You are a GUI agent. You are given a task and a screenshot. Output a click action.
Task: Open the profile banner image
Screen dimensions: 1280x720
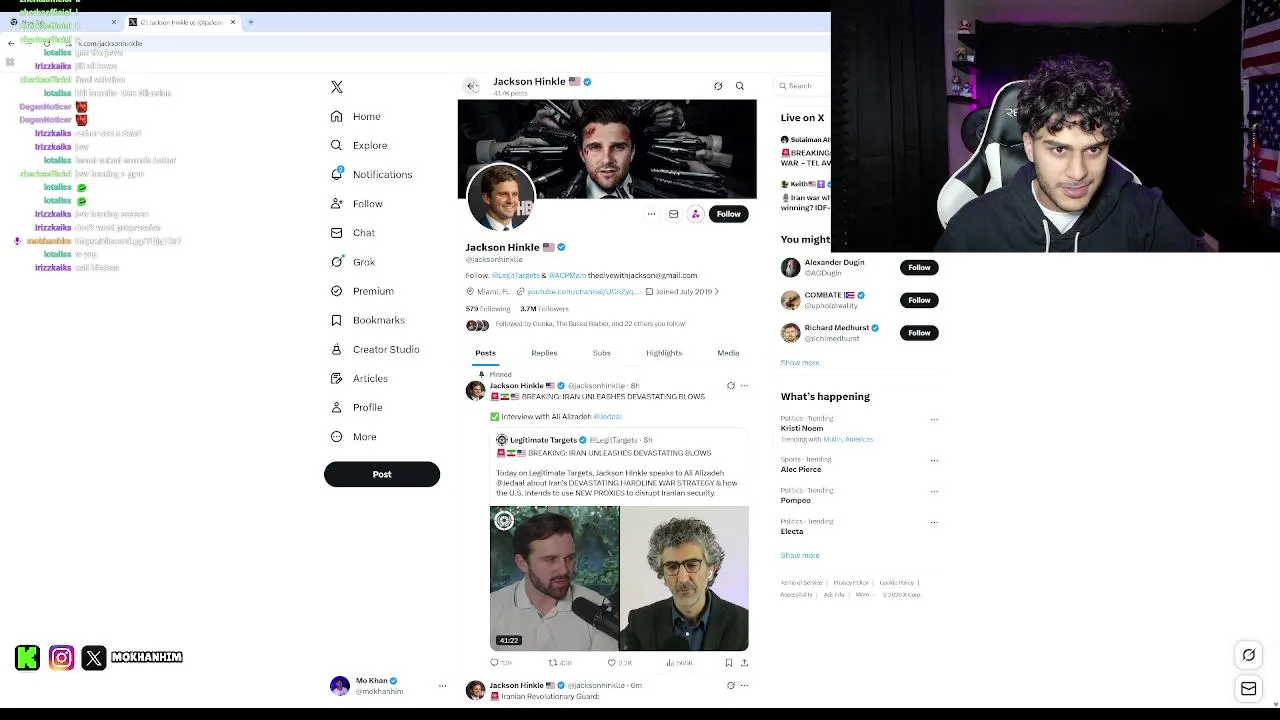coord(607,149)
